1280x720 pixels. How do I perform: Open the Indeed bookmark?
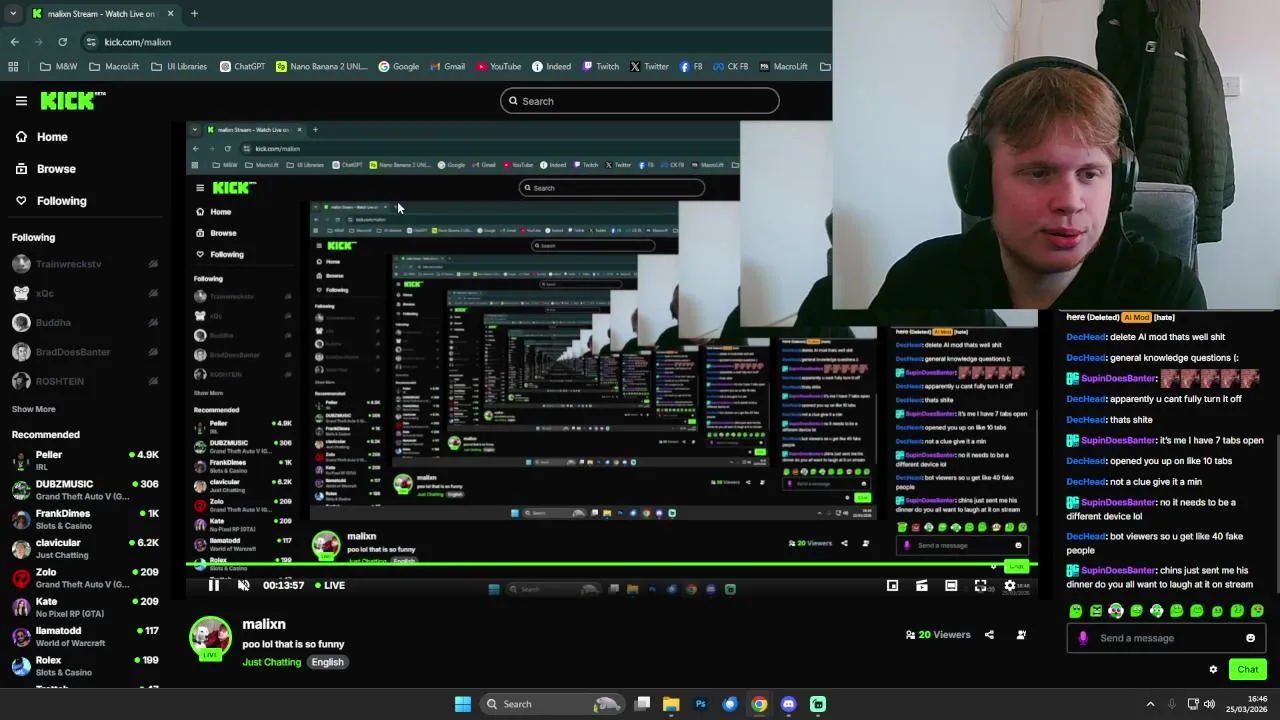(x=551, y=67)
